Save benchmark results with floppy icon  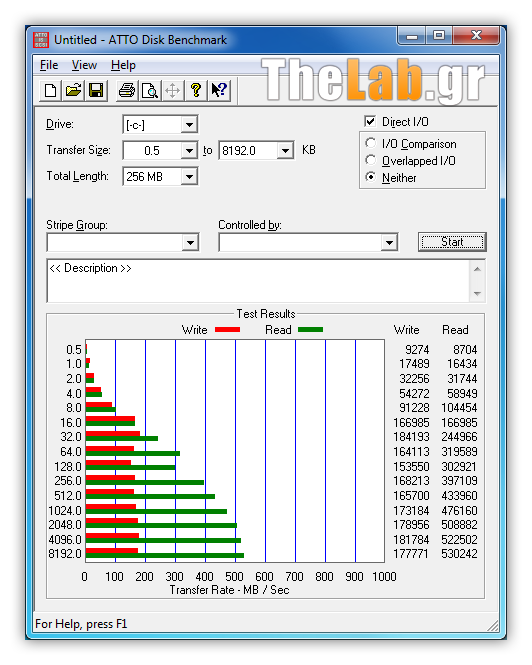click(x=96, y=90)
